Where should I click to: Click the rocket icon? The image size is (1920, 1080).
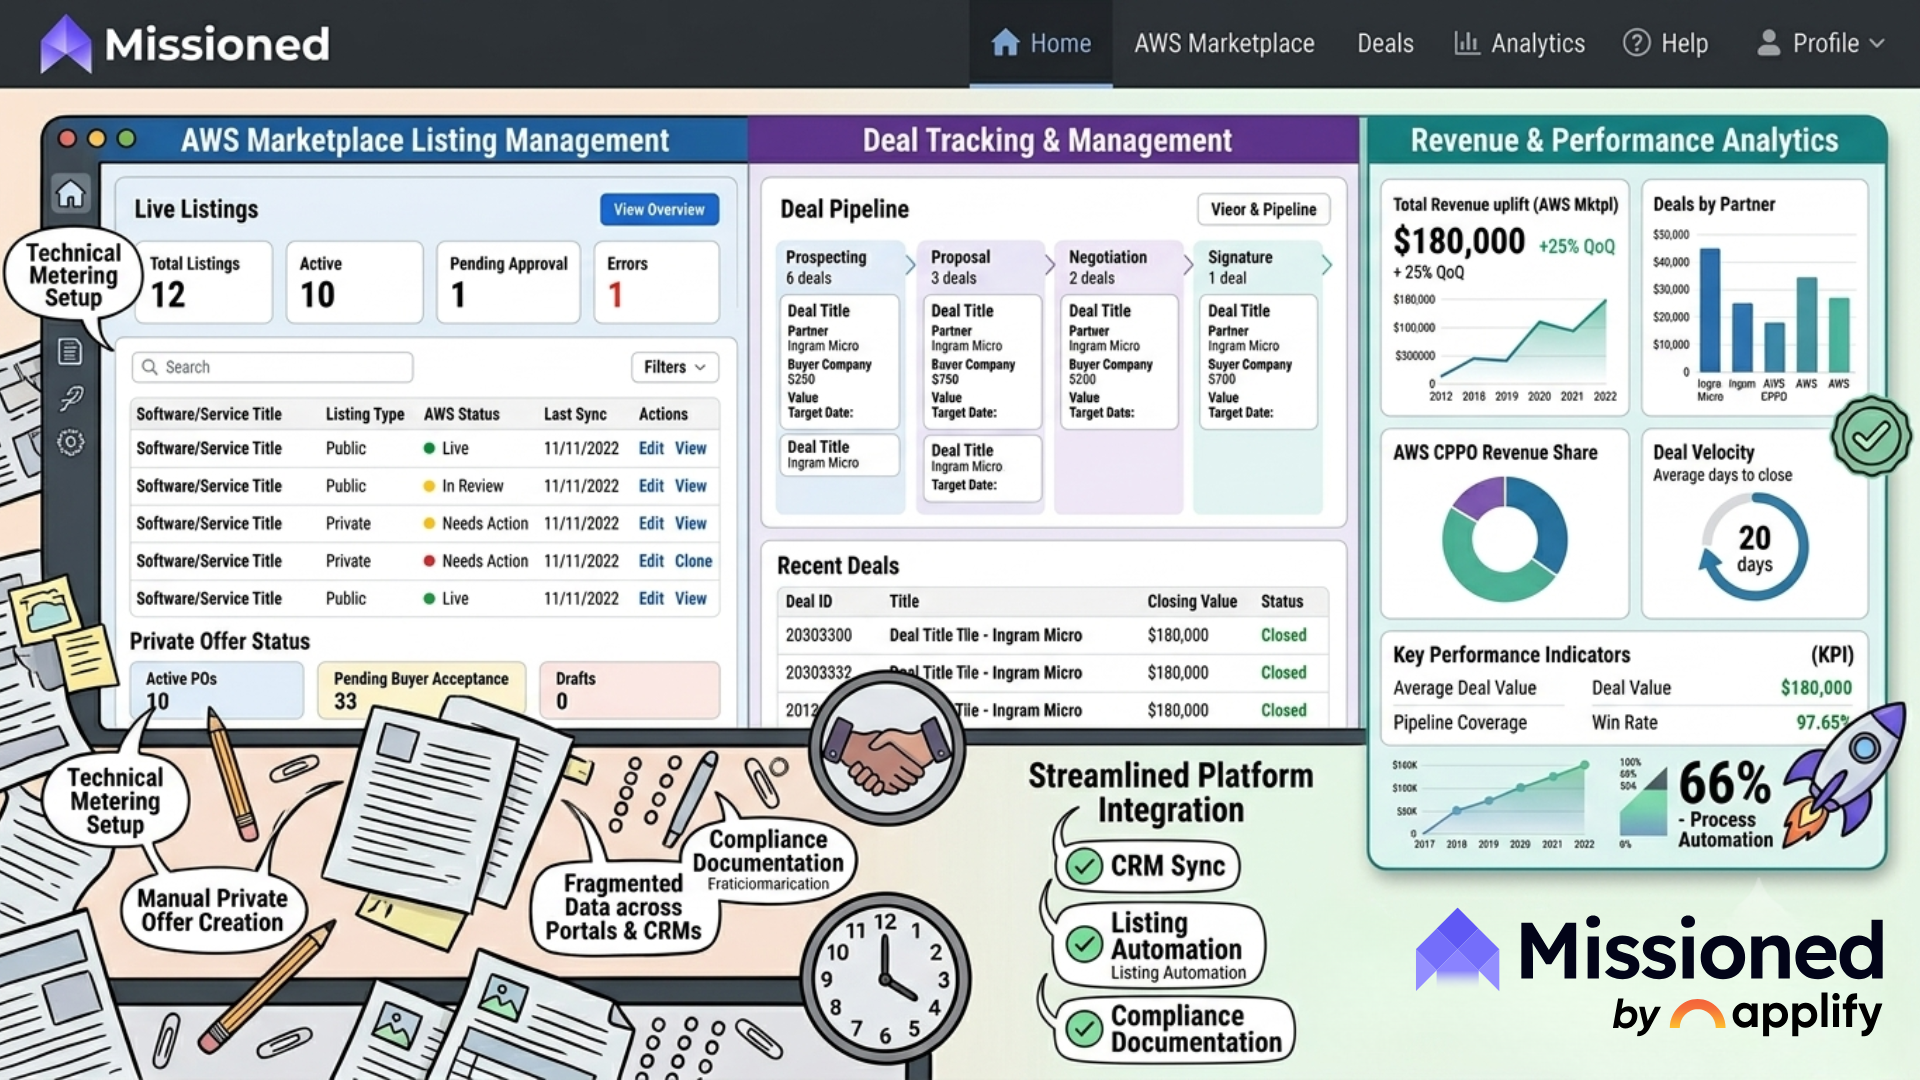coord(1845,775)
